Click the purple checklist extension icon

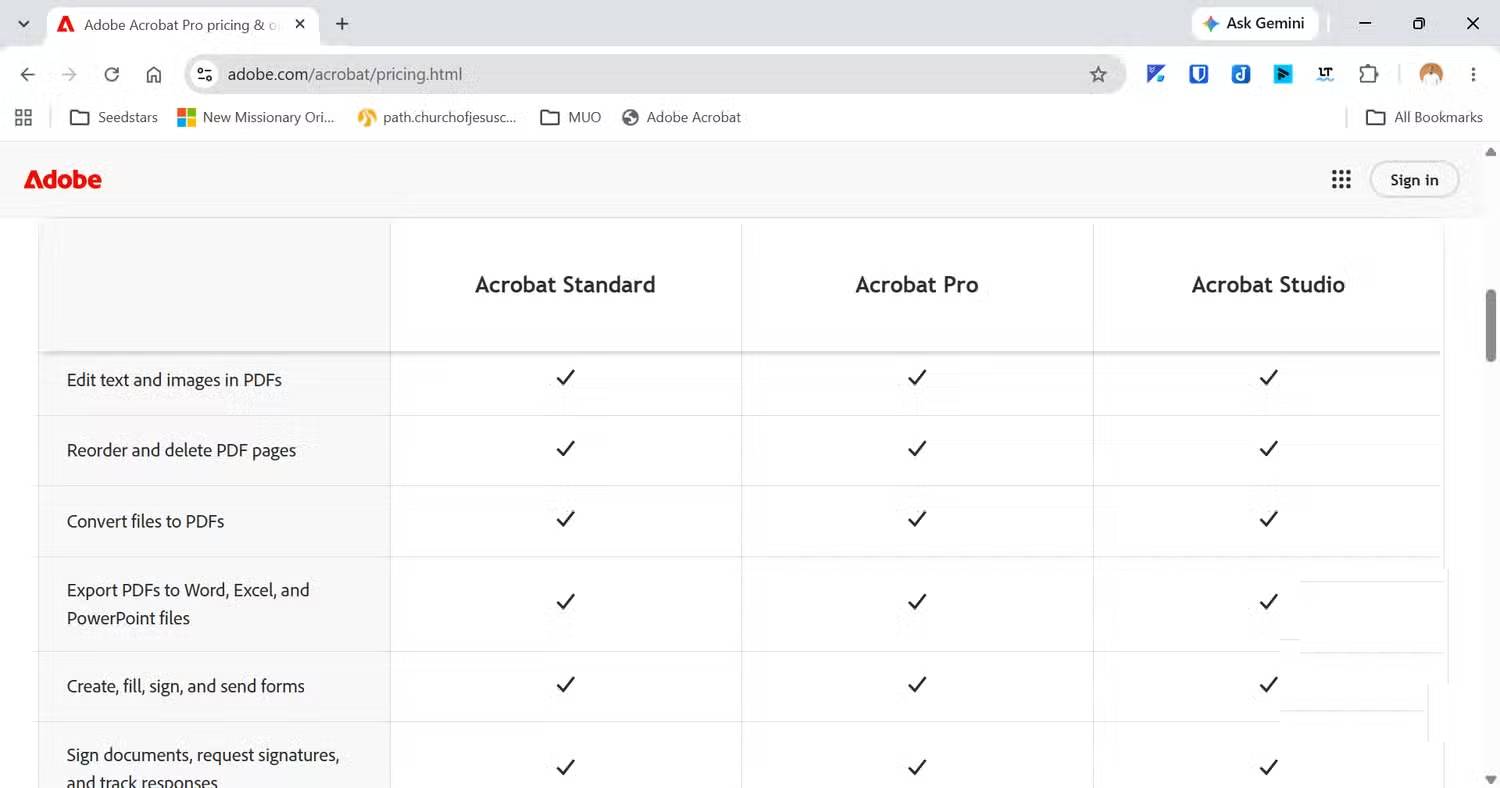tap(1157, 74)
